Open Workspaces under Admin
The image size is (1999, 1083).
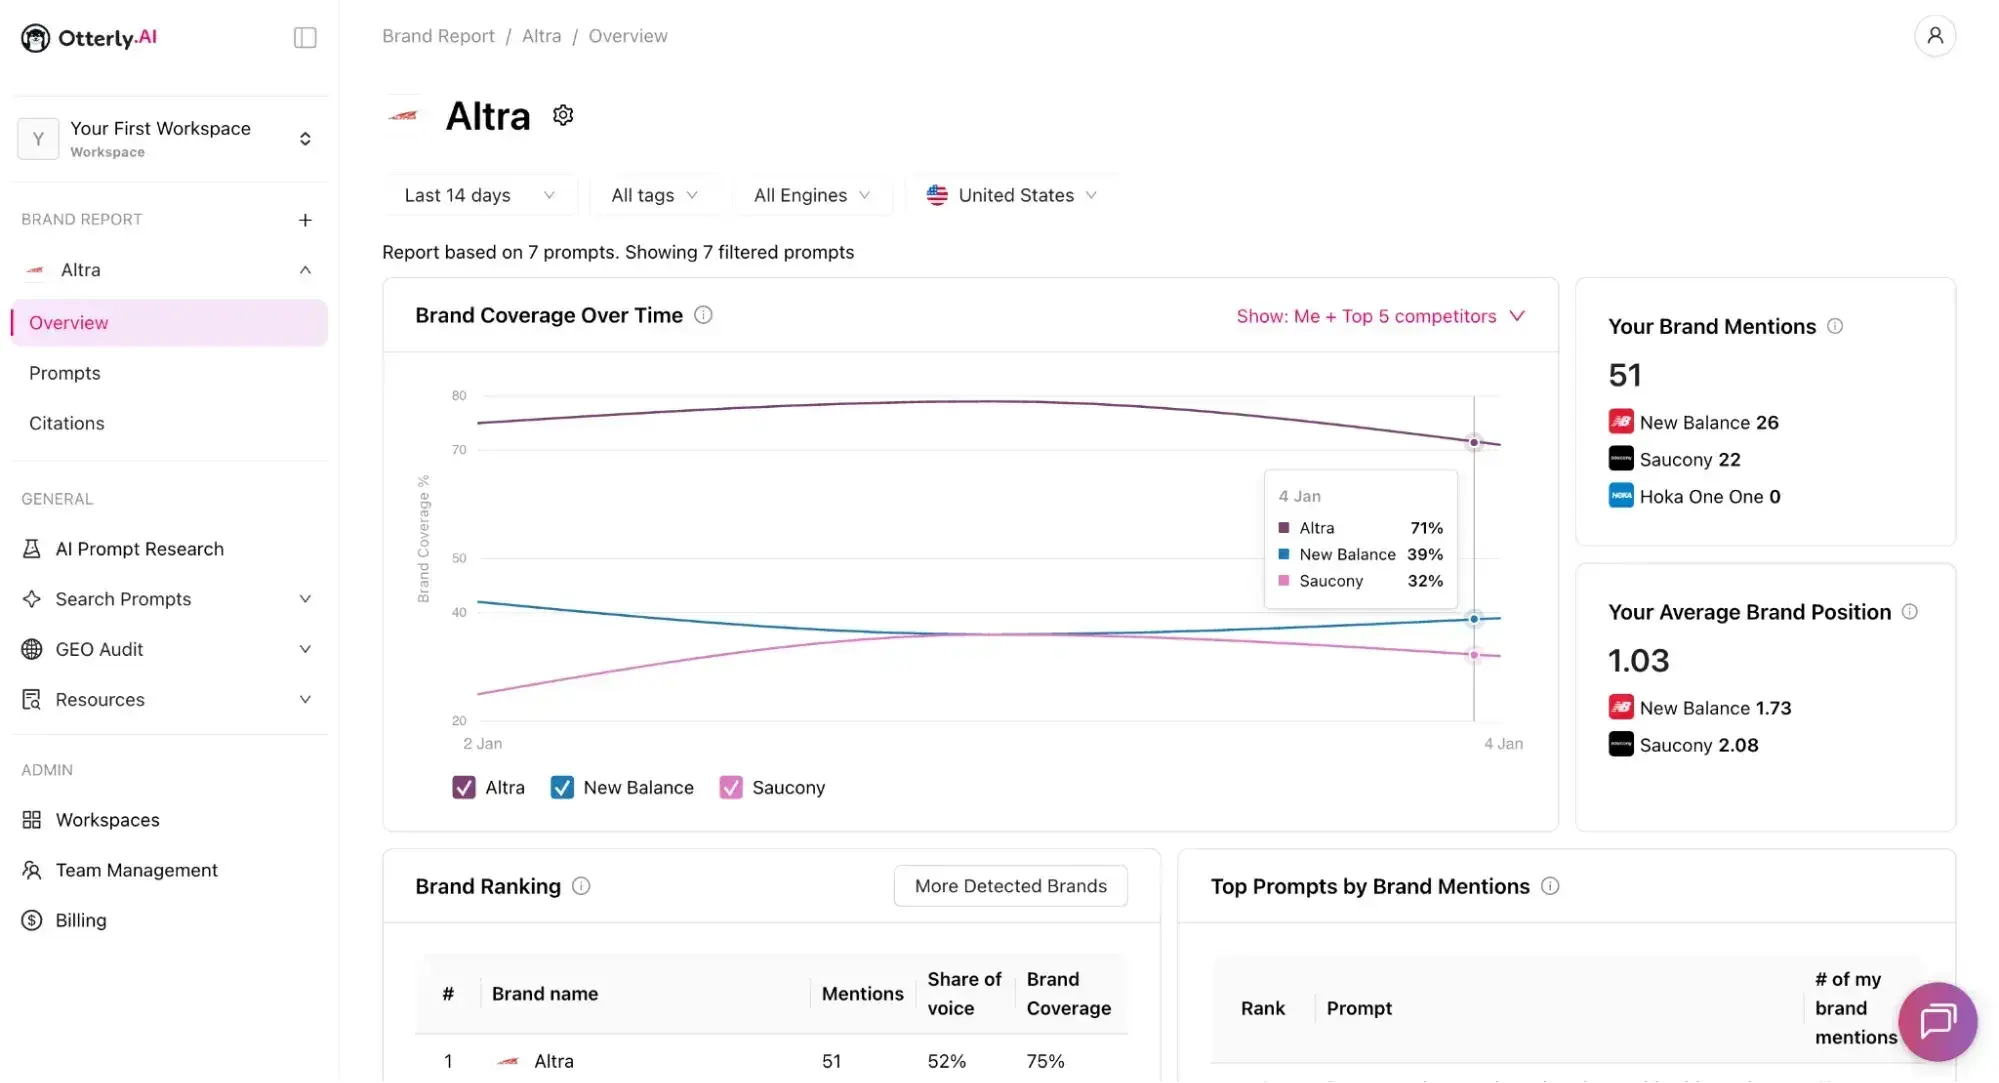click(x=107, y=819)
